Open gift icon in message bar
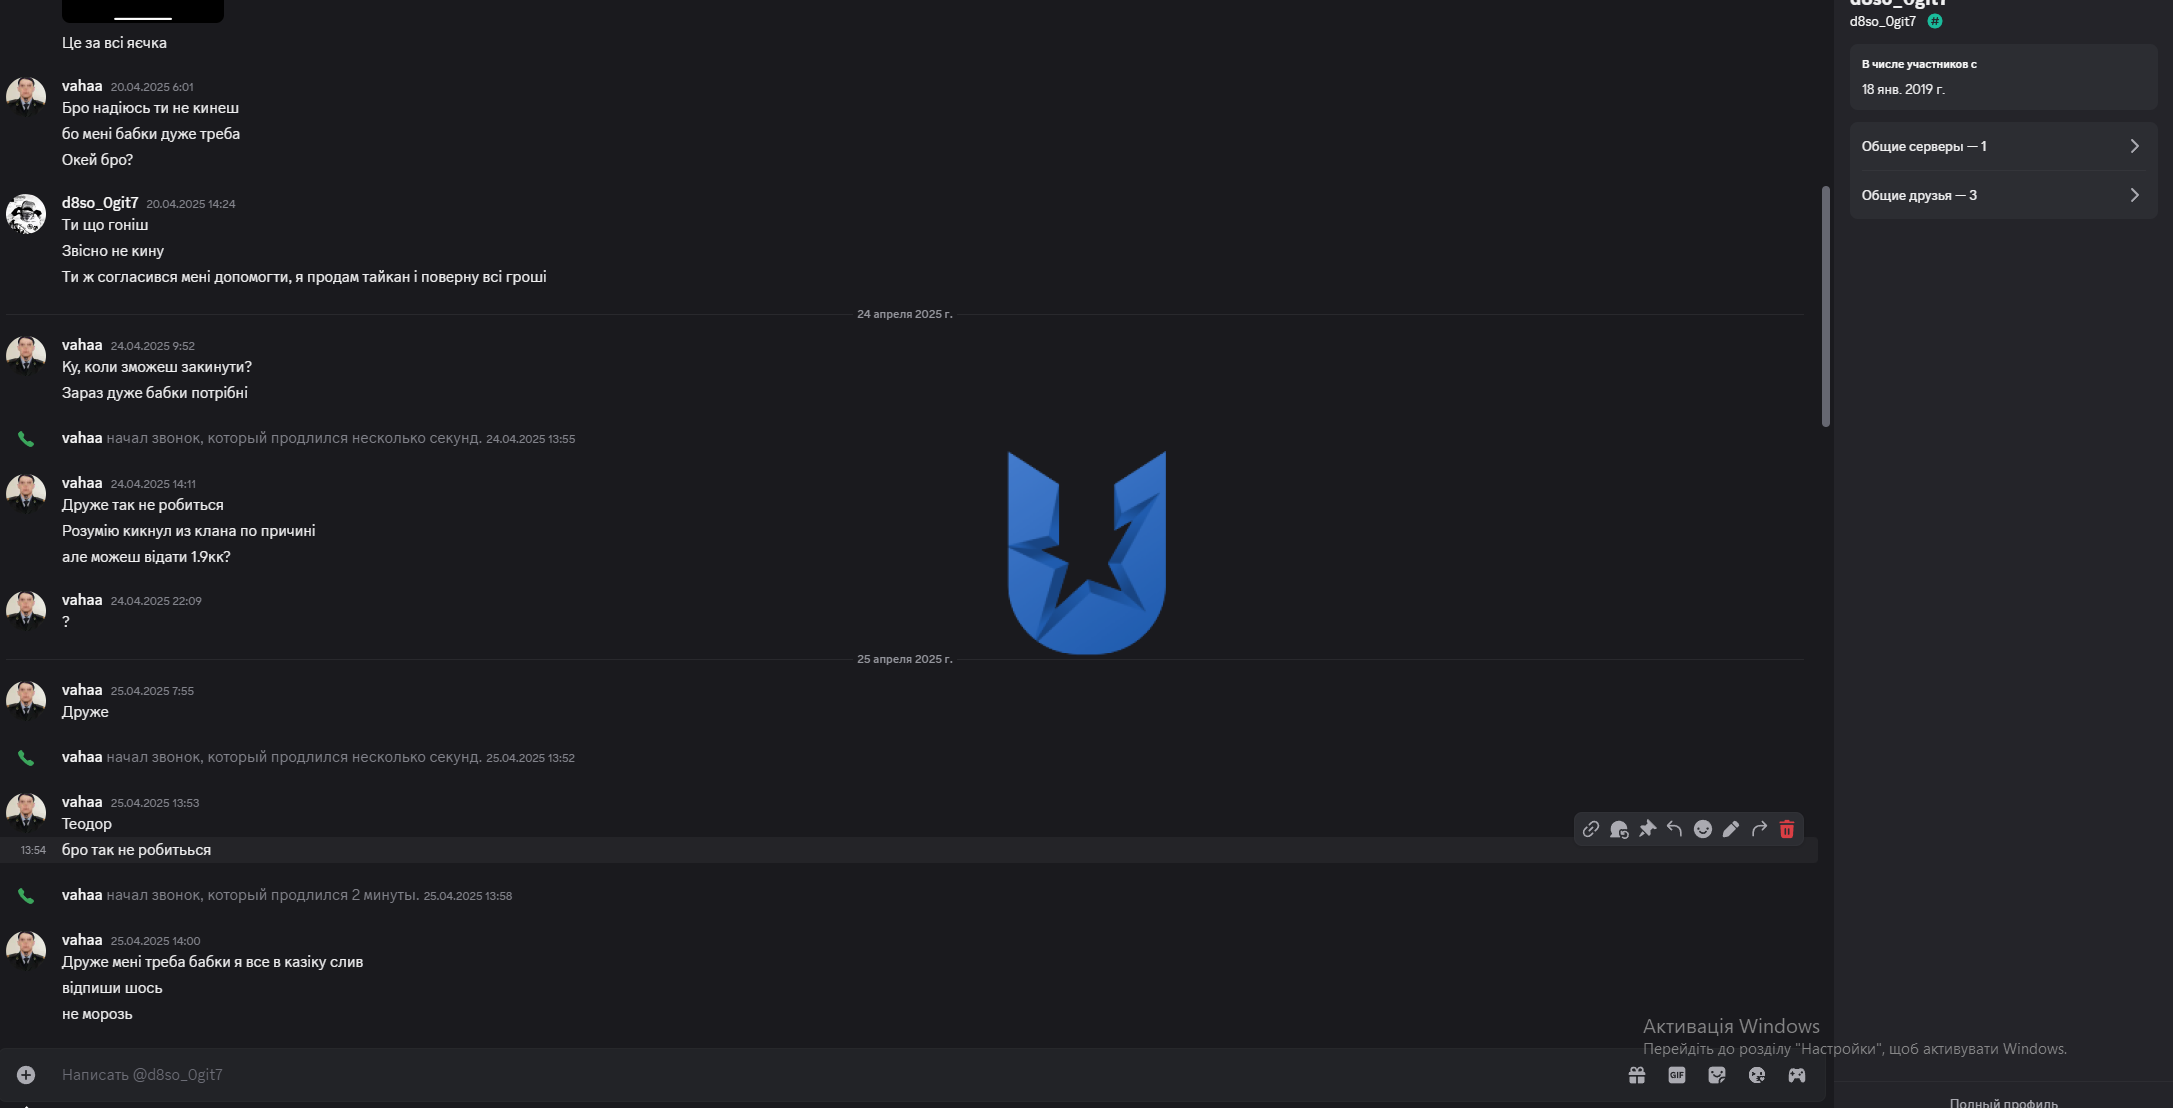 (x=1637, y=1075)
